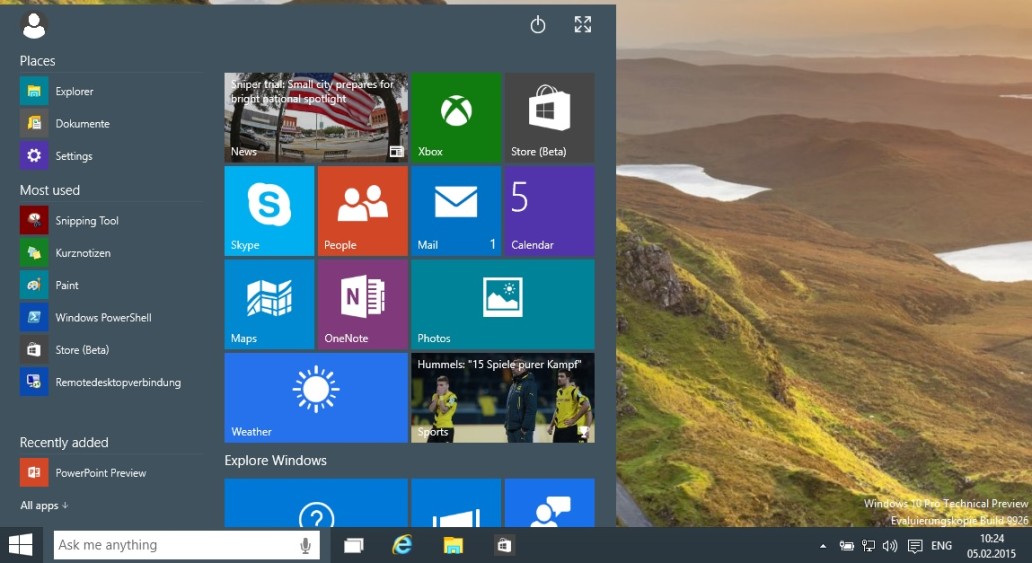1032x563 pixels.
Task: Select Windows PowerShell from Most used
Action: (x=103, y=318)
